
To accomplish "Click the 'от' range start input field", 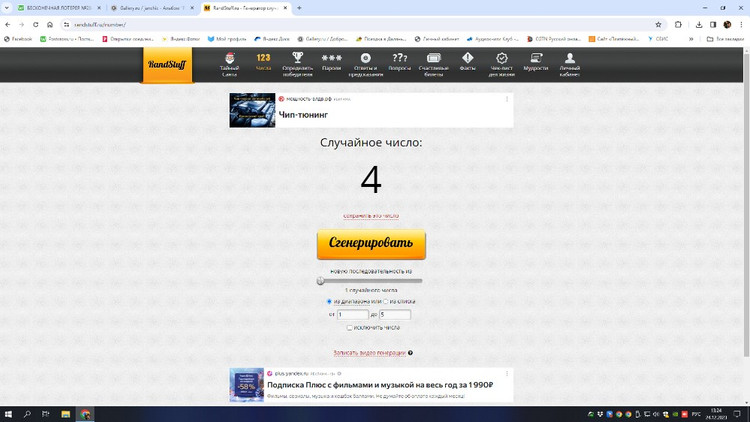I will (353, 314).
